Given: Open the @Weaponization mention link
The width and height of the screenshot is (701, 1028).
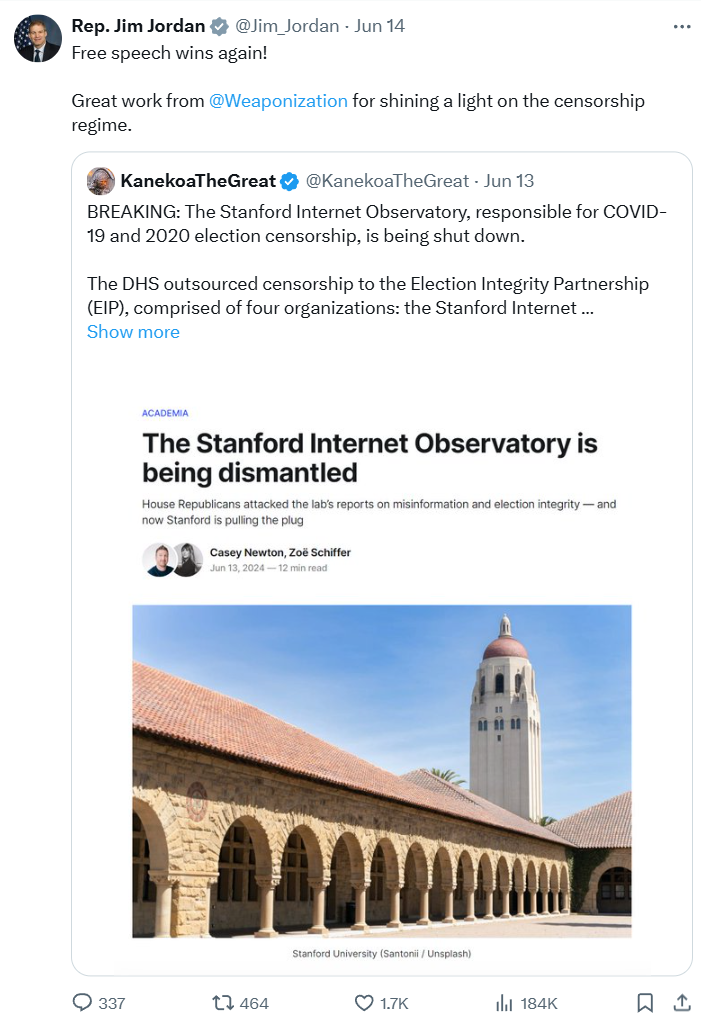Looking at the screenshot, I should (x=278, y=101).
